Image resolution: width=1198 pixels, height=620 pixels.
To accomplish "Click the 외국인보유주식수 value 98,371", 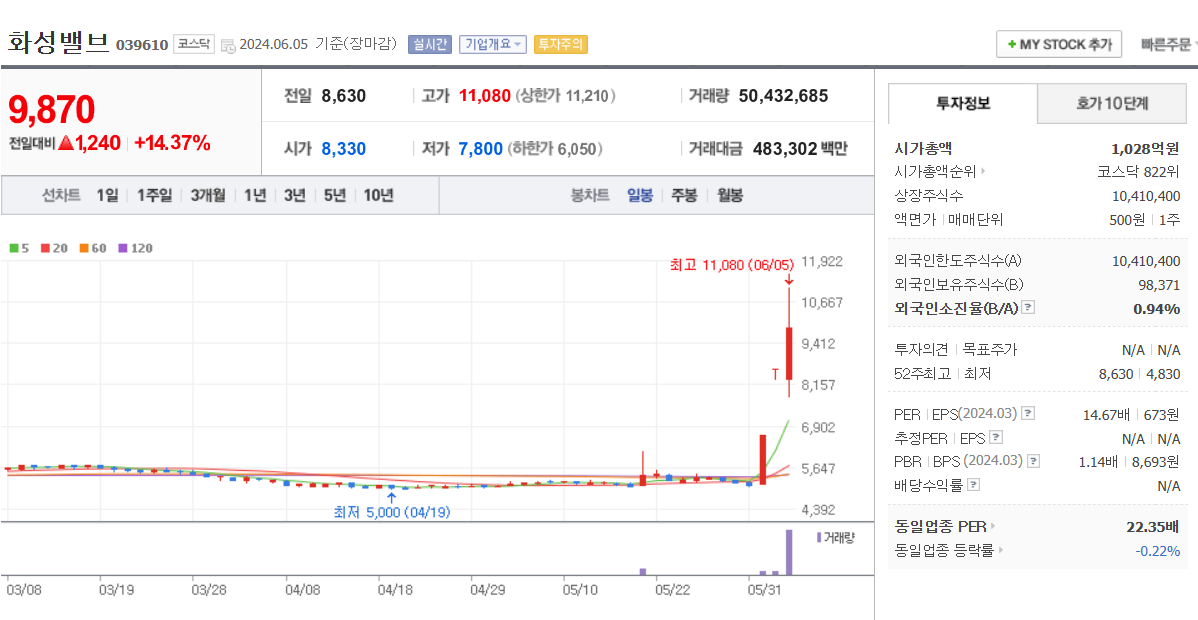I will tap(1160, 284).
